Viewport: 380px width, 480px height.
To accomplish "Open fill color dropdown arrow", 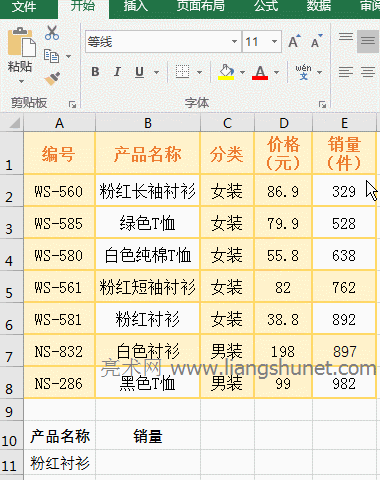I will tap(242, 72).
